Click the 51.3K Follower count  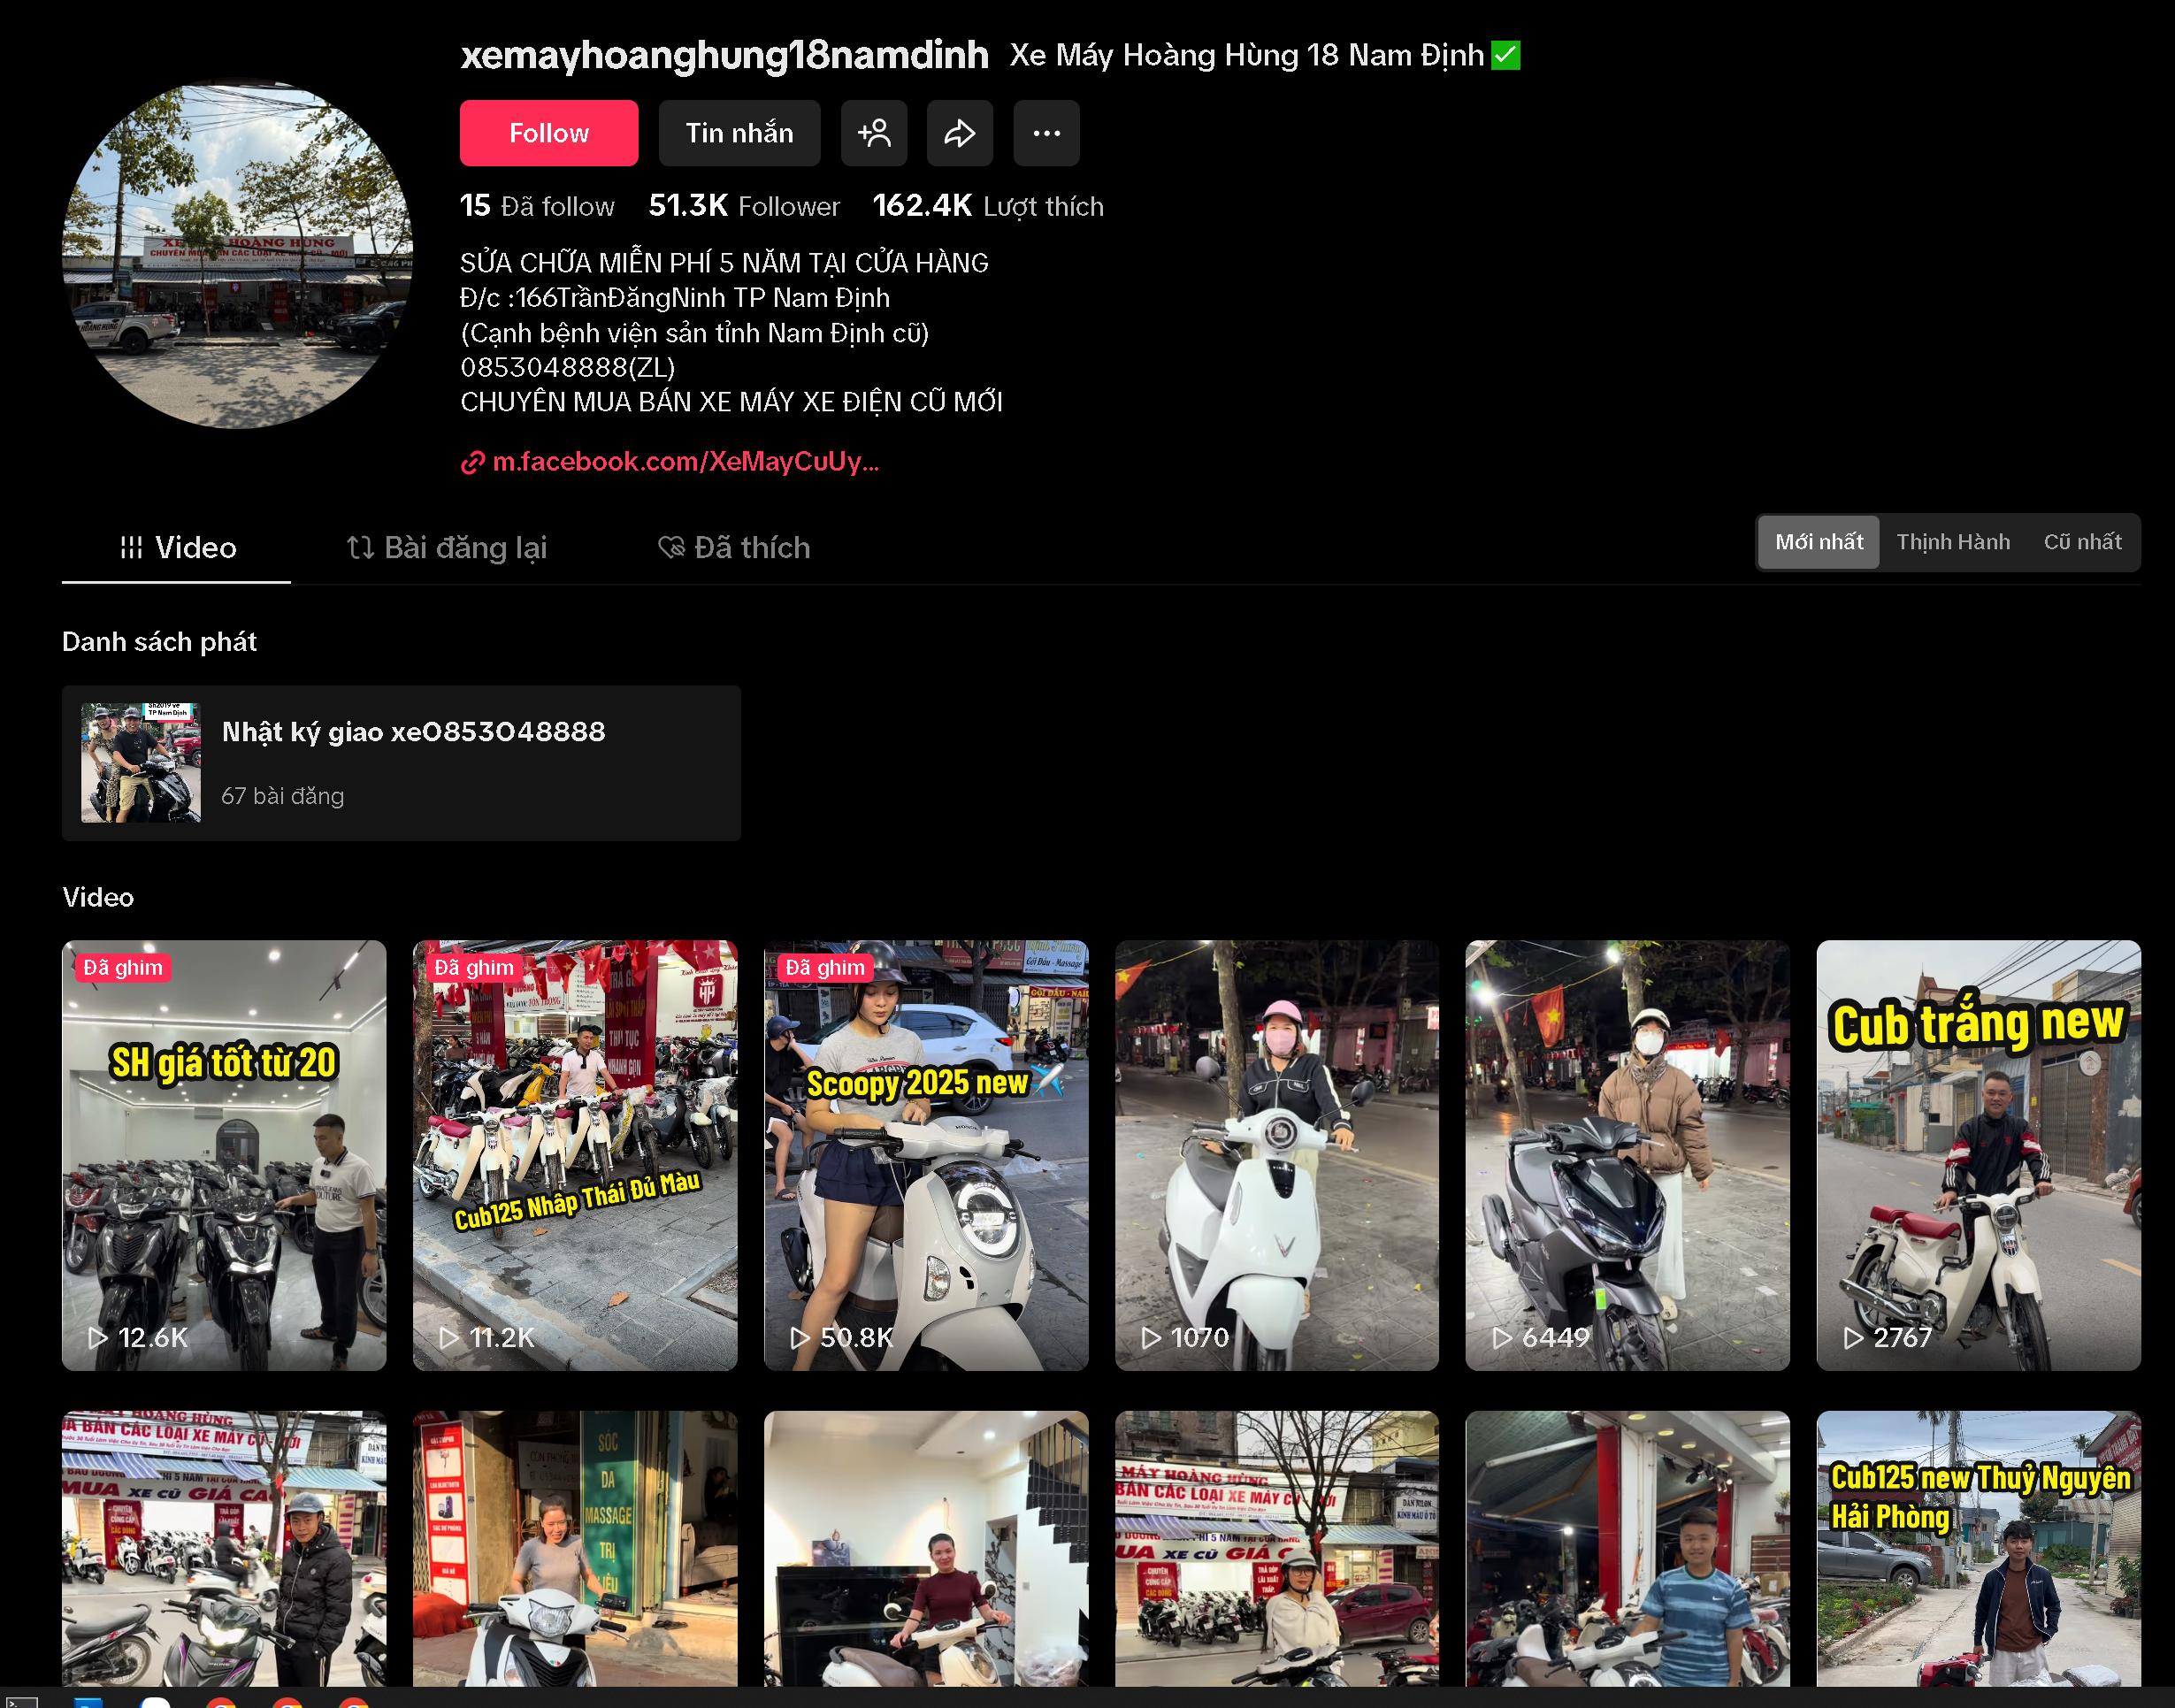[x=743, y=206]
